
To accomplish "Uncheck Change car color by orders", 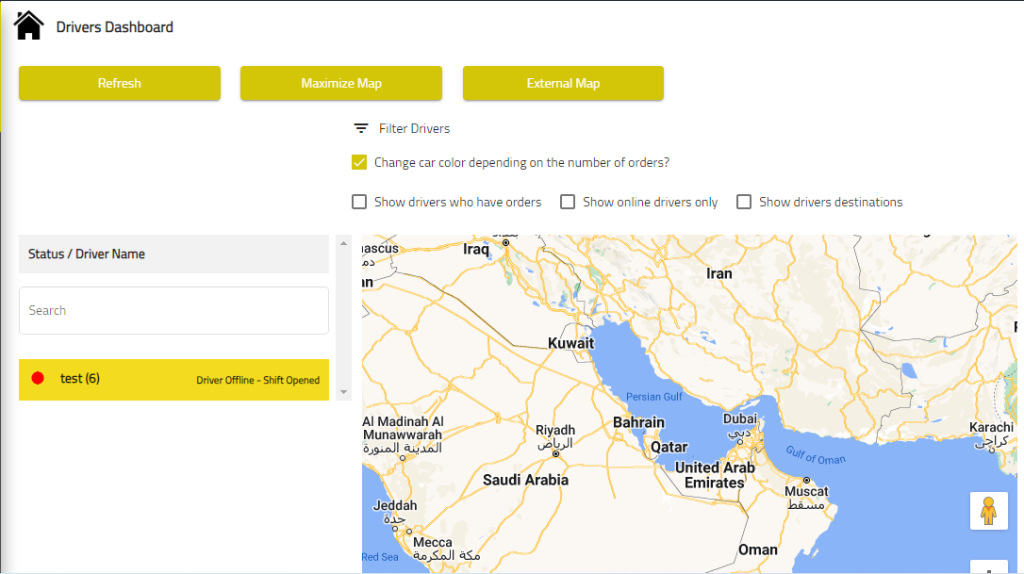I will 359,162.
